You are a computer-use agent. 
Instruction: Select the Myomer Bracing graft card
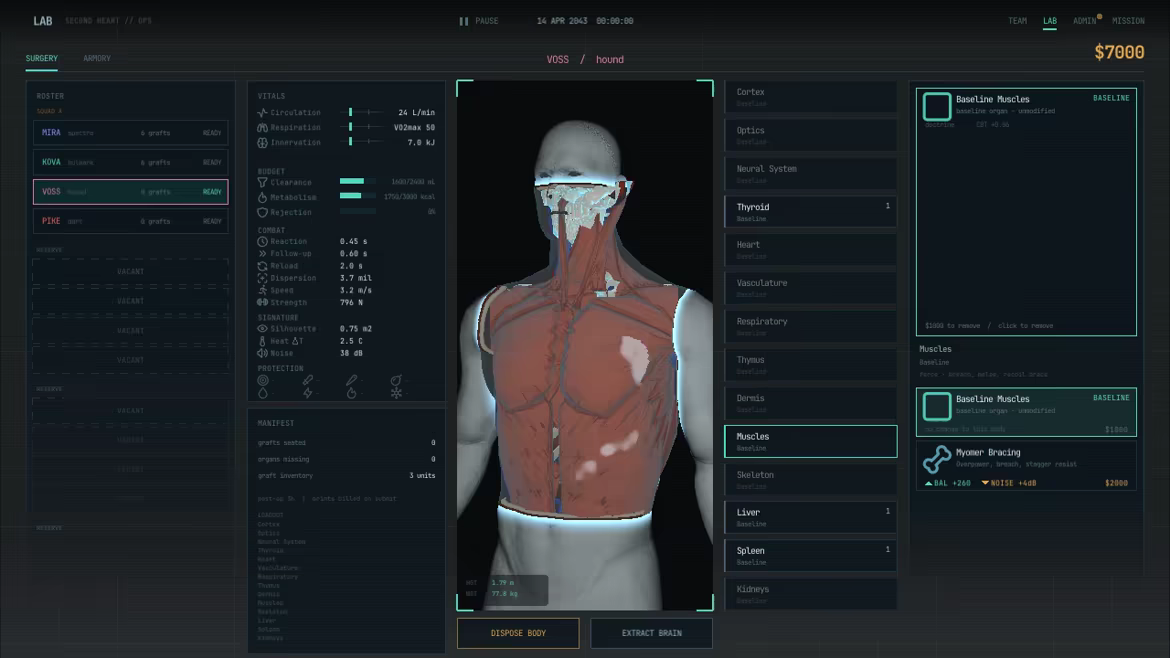(1026, 466)
